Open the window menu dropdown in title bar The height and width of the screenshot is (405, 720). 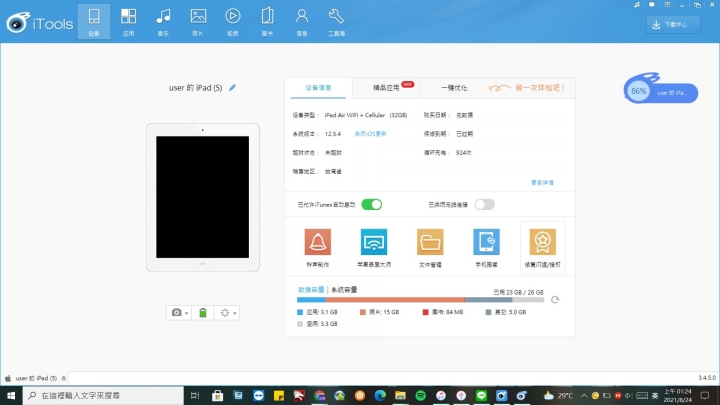652,5
